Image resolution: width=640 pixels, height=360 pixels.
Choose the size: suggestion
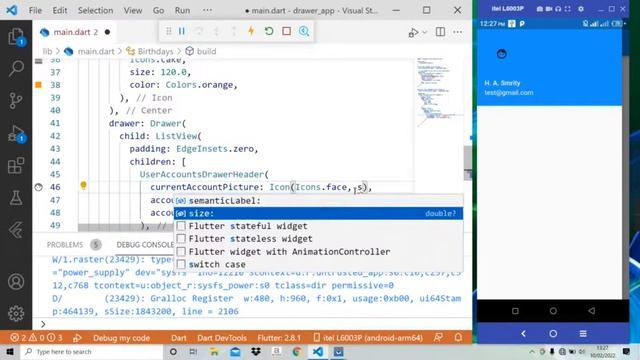318,213
